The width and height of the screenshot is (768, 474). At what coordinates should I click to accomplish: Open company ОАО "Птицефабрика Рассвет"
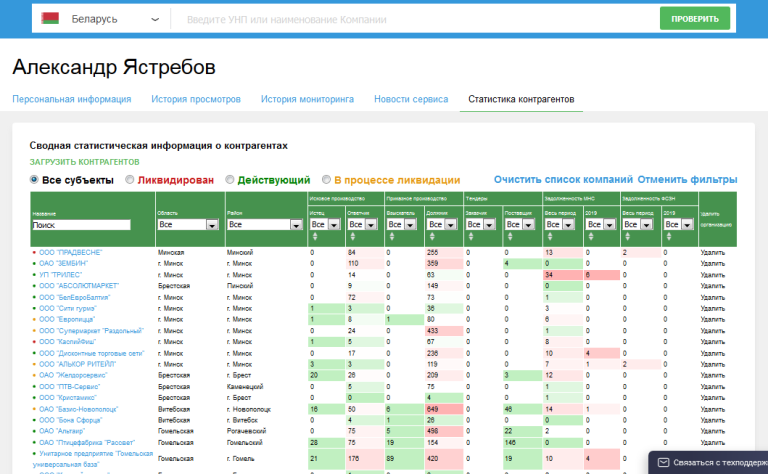(87, 442)
